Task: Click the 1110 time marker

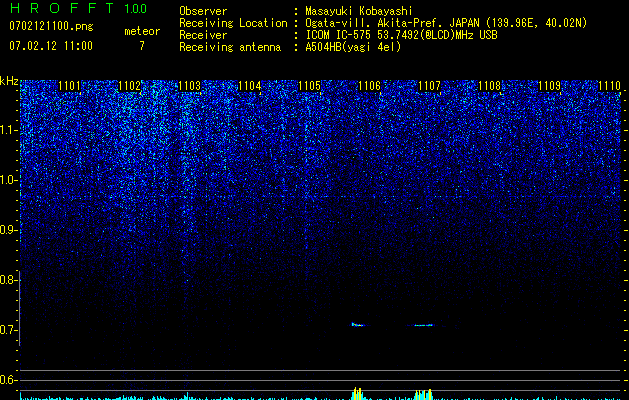Action: click(609, 86)
